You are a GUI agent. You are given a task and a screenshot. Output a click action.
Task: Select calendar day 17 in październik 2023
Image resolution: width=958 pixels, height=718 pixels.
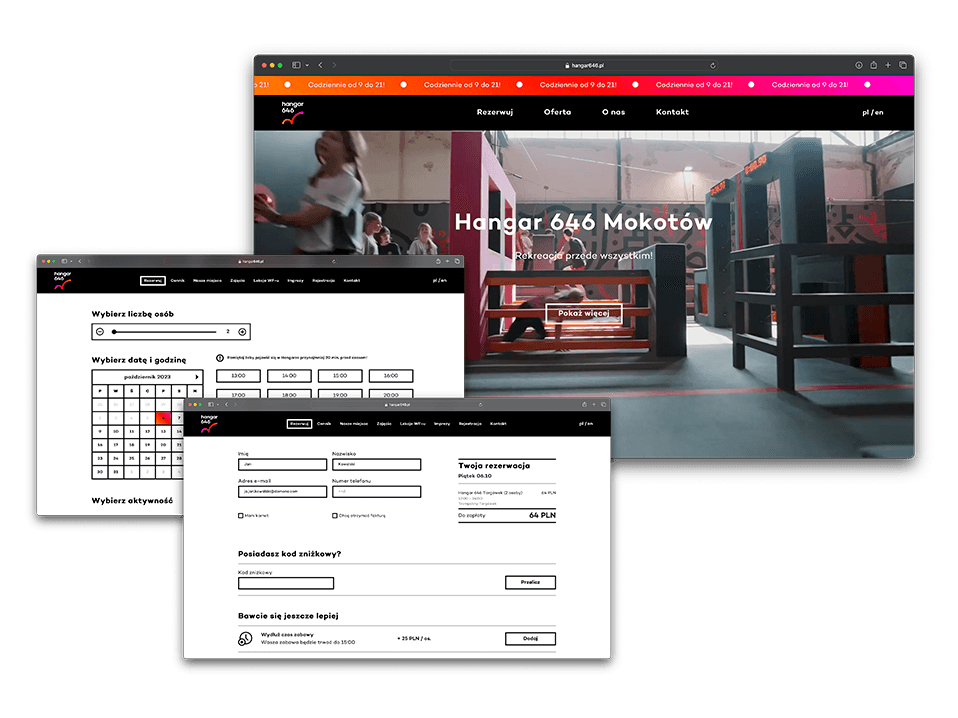click(115, 445)
